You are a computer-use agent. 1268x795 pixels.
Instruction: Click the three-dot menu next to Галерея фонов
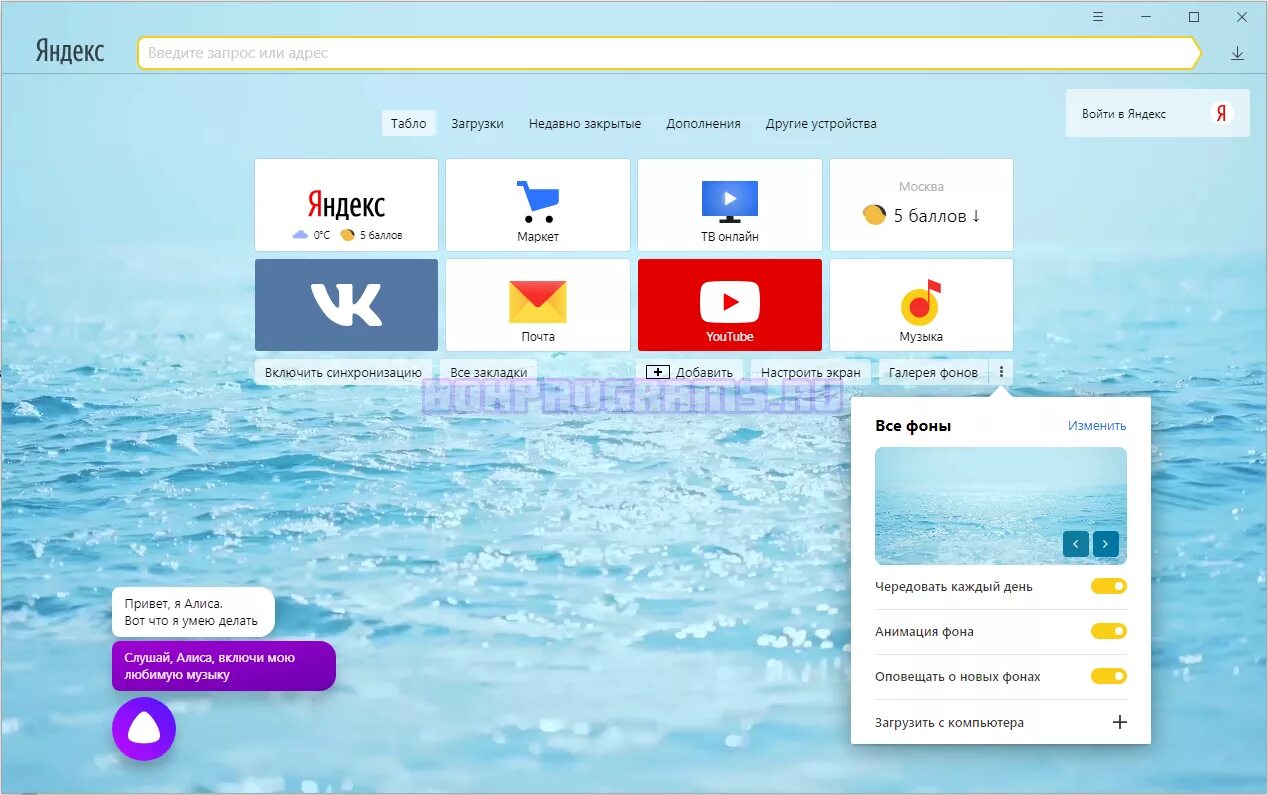pyautogui.click(x=1001, y=372)
